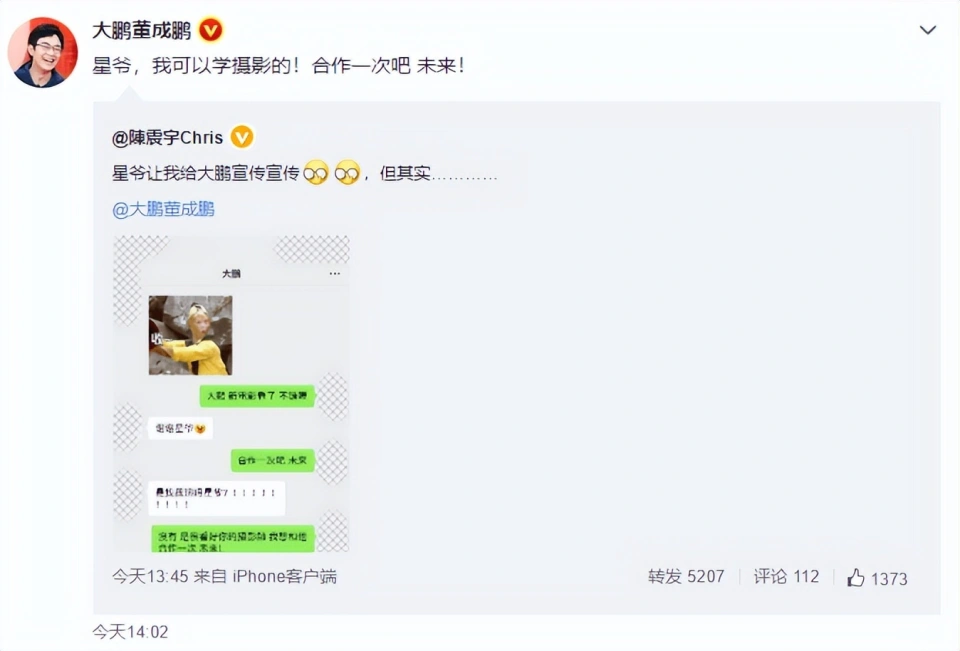Screen dimensions: 960x651
Task: Click 转发 5207 repost count
Action: point(686,576)
